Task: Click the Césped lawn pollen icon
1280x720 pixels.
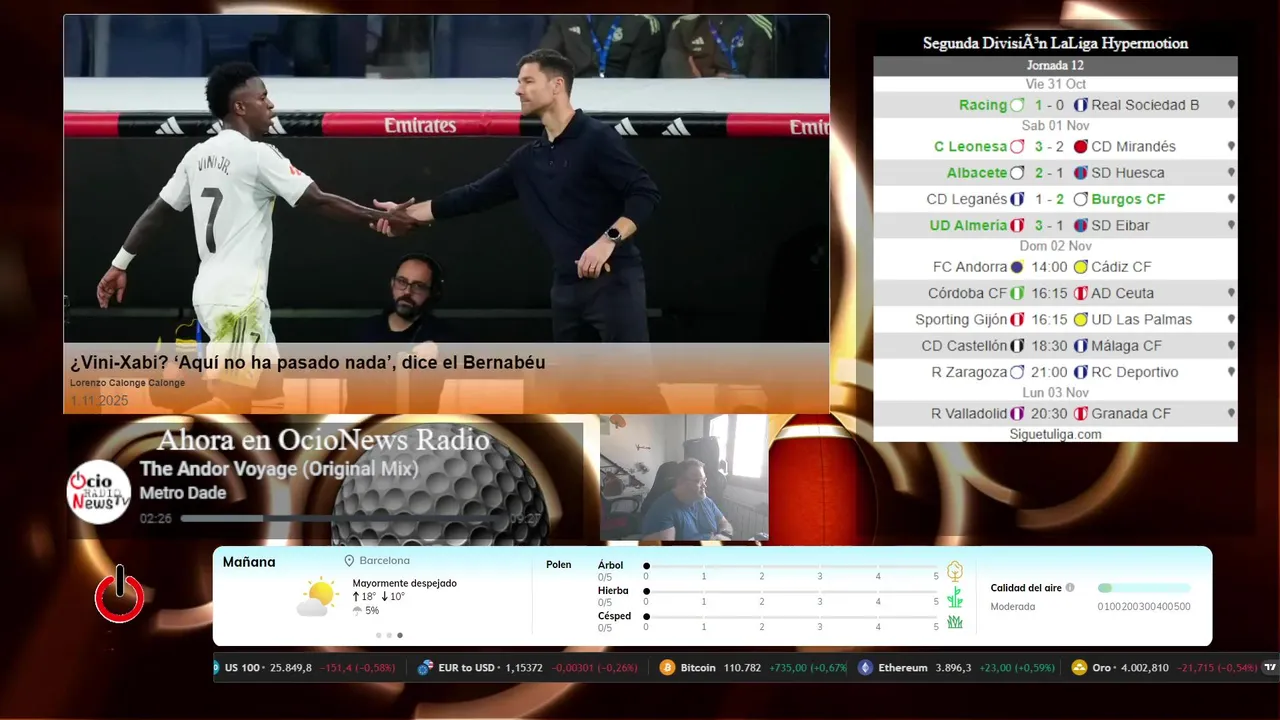Action: tap(955, 622)
